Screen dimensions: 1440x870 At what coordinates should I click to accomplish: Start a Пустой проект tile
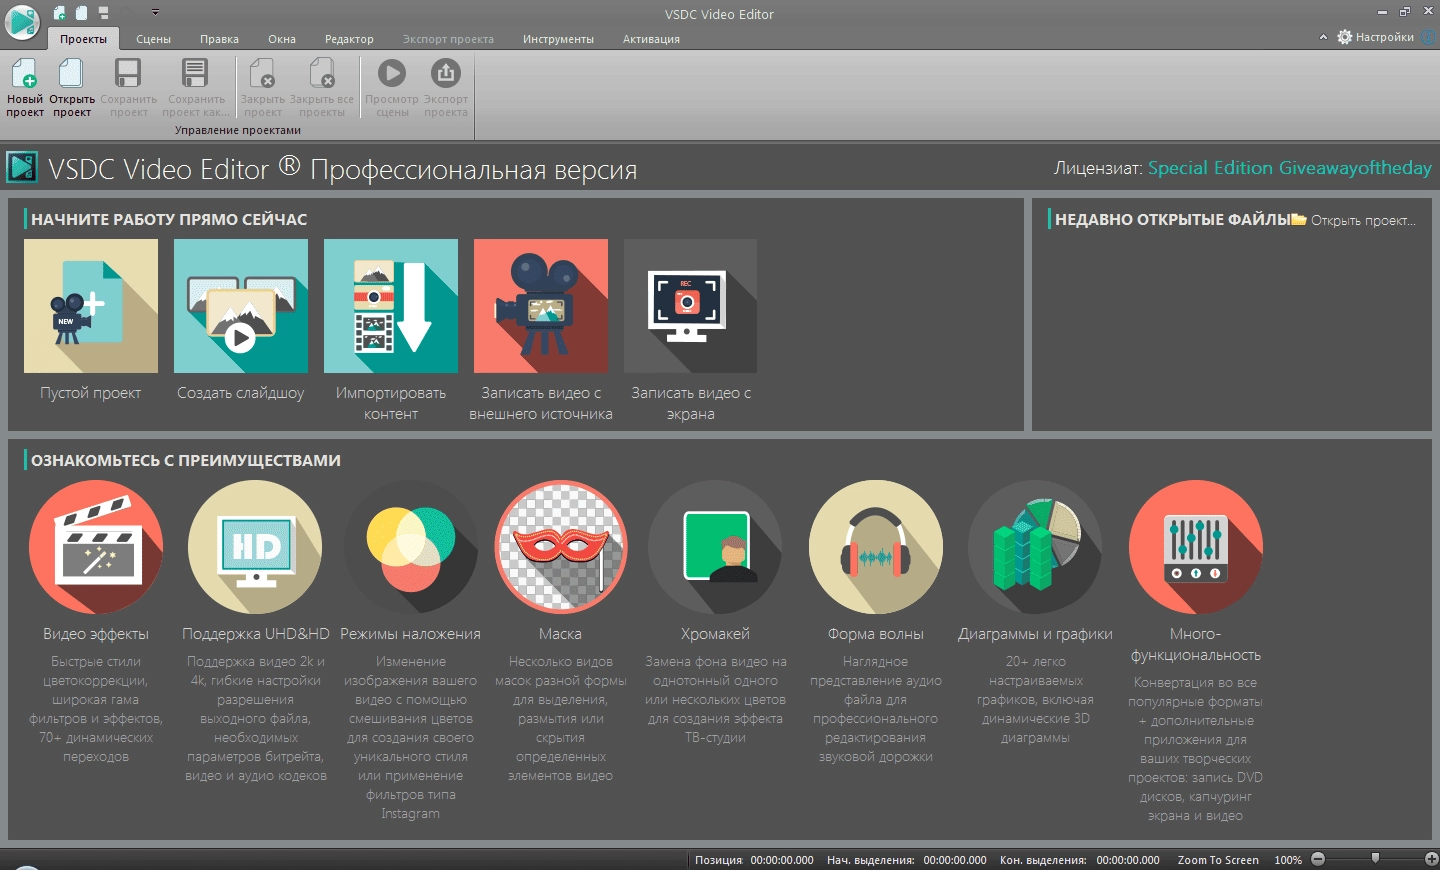tap(91, 306)
